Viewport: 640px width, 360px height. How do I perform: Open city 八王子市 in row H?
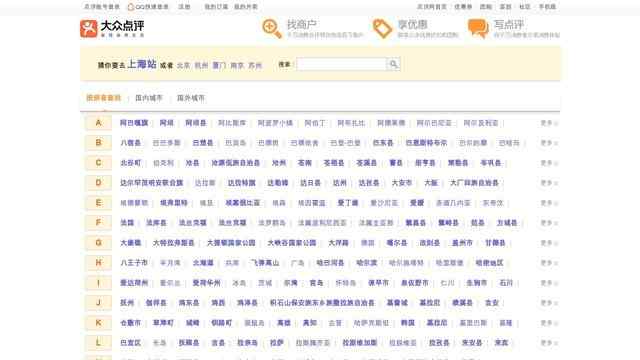tap(134, 263)
